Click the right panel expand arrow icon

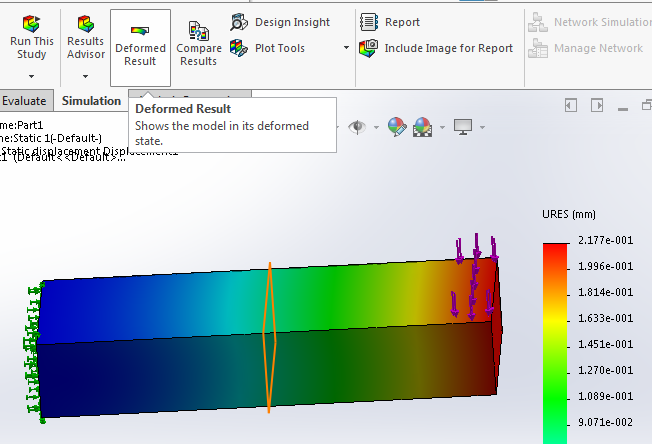[x=597, y=105]
